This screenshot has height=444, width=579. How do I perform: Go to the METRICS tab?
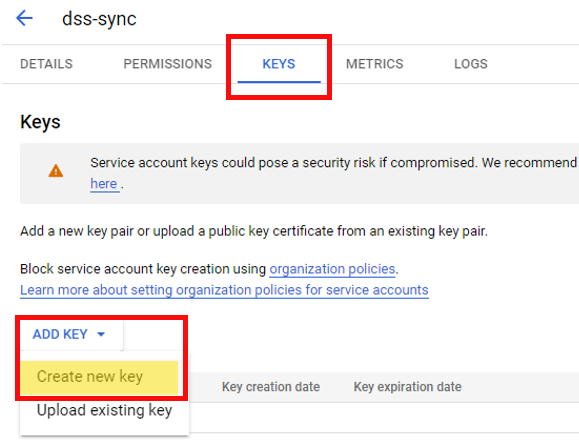(x=374, y=64)
